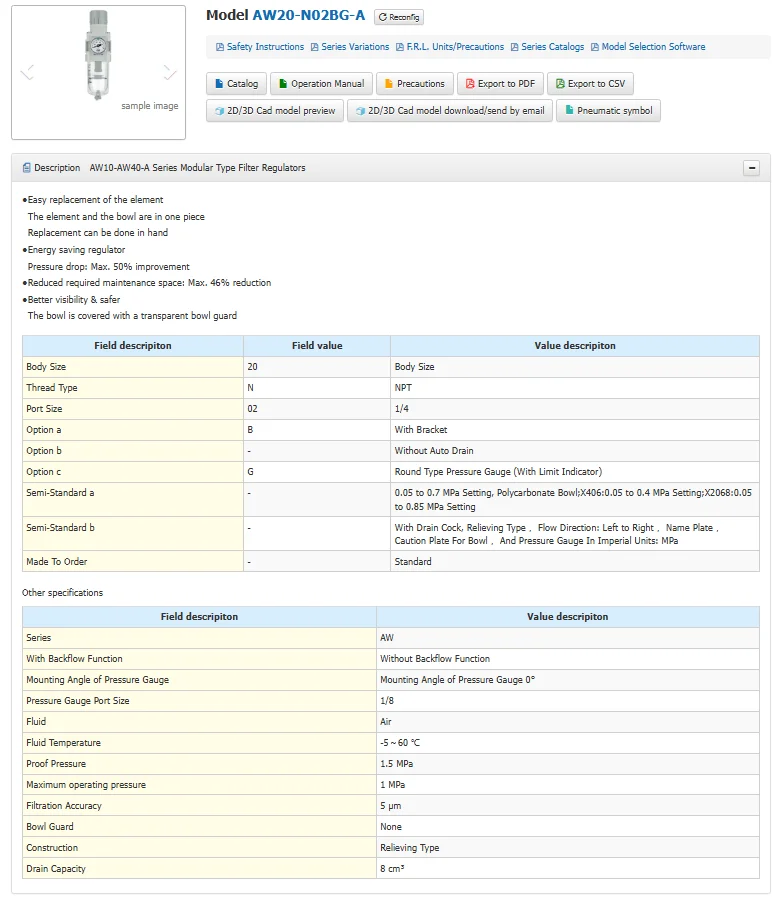Image resolution: width=772 pixels, height=898 pixels.
Task: View the Pneumatic symbol
Action: 608,111
